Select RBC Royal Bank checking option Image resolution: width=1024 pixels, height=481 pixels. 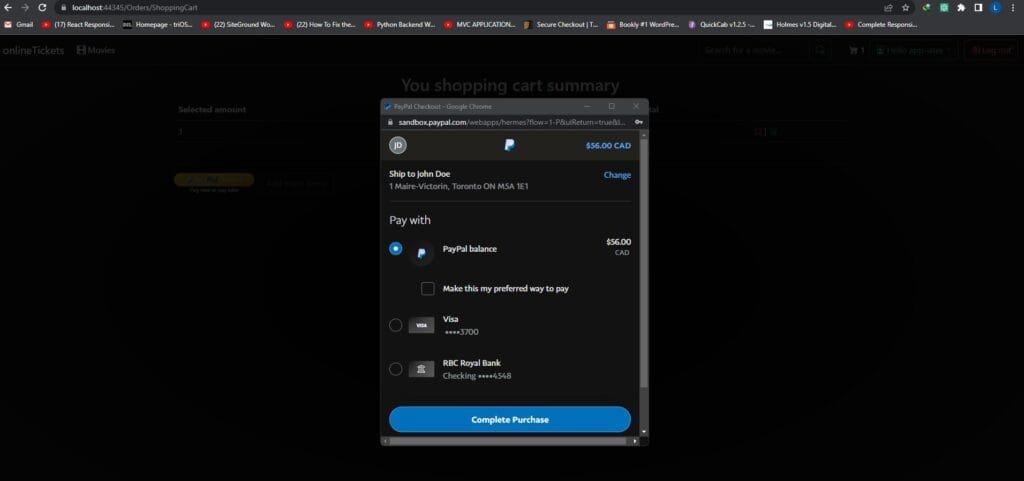point(396,369)
